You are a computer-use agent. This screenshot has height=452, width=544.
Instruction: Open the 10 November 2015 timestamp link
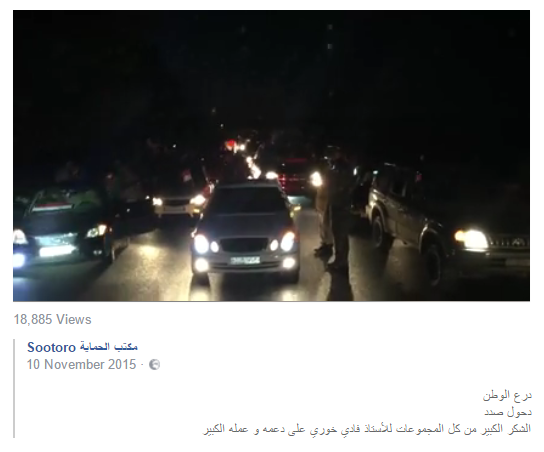(x=82, y=365)
